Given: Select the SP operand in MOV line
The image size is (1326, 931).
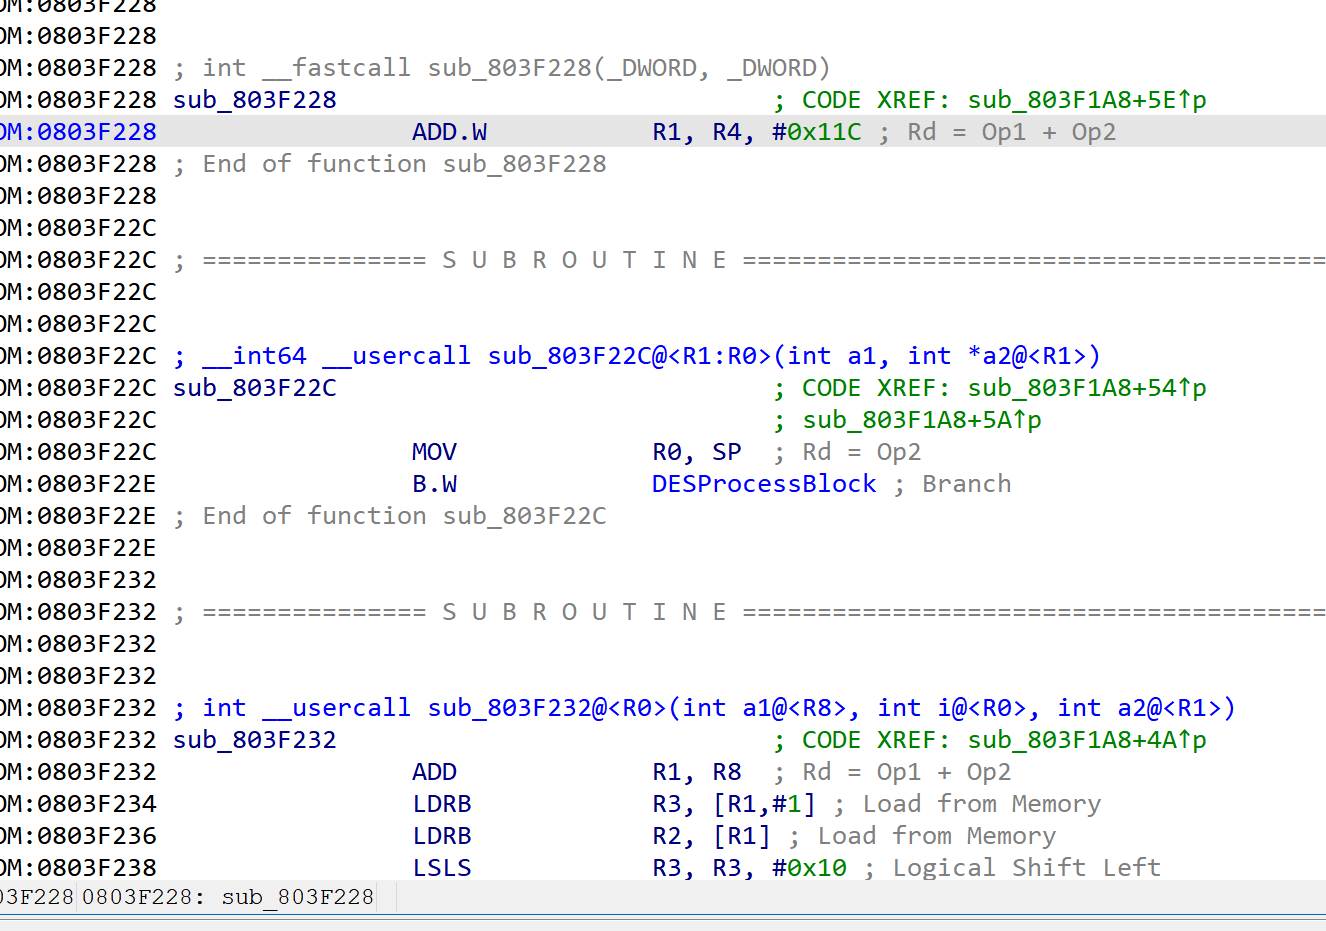Looking at the screenshot, I should [727, 452].
